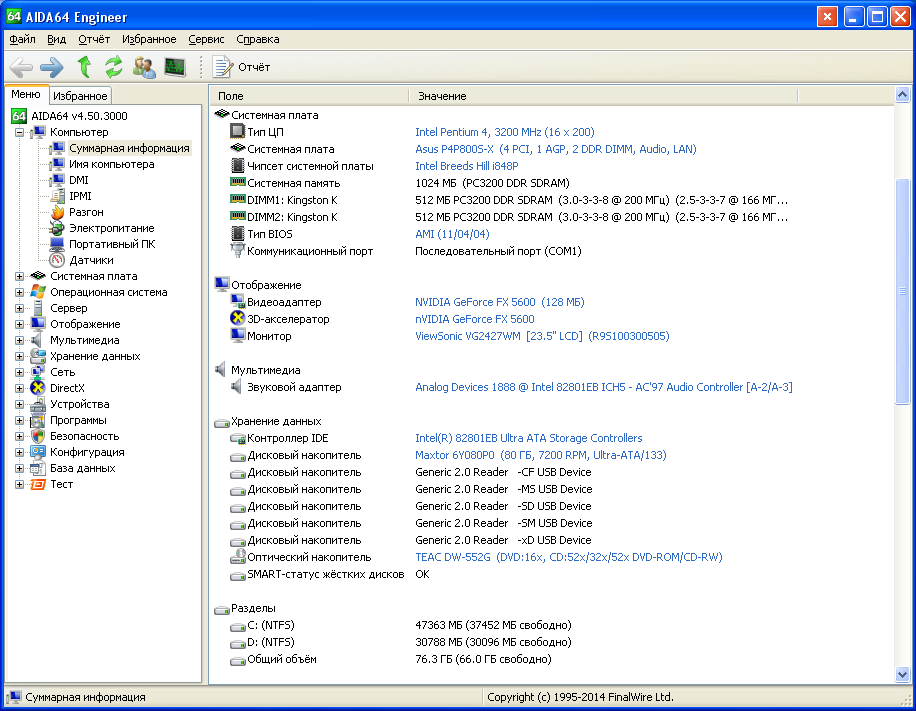Select Электропитание in the tree
This screenshot has height=711, width=916.
click(111, 228)
